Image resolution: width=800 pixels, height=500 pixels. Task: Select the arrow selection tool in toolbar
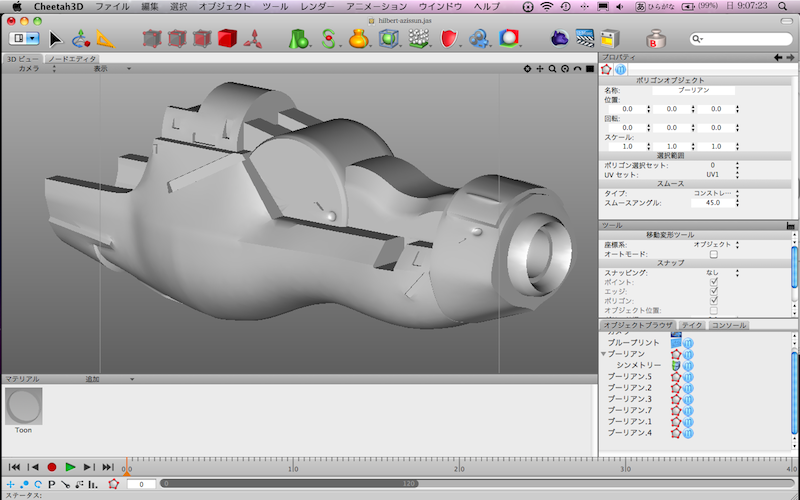55,39
